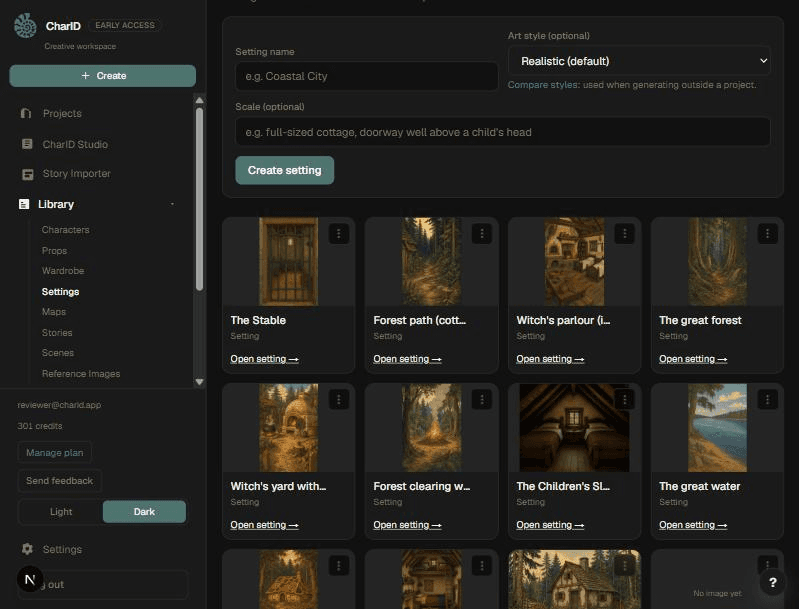Switch theme to Dark
799x609 pixels.
144,512
